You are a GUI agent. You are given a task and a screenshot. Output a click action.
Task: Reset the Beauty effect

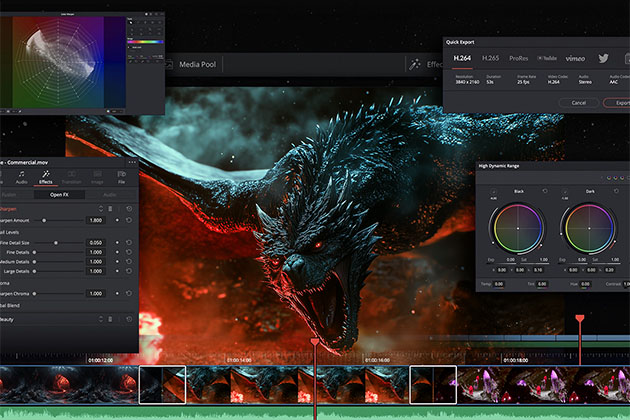tap(129, 319)
